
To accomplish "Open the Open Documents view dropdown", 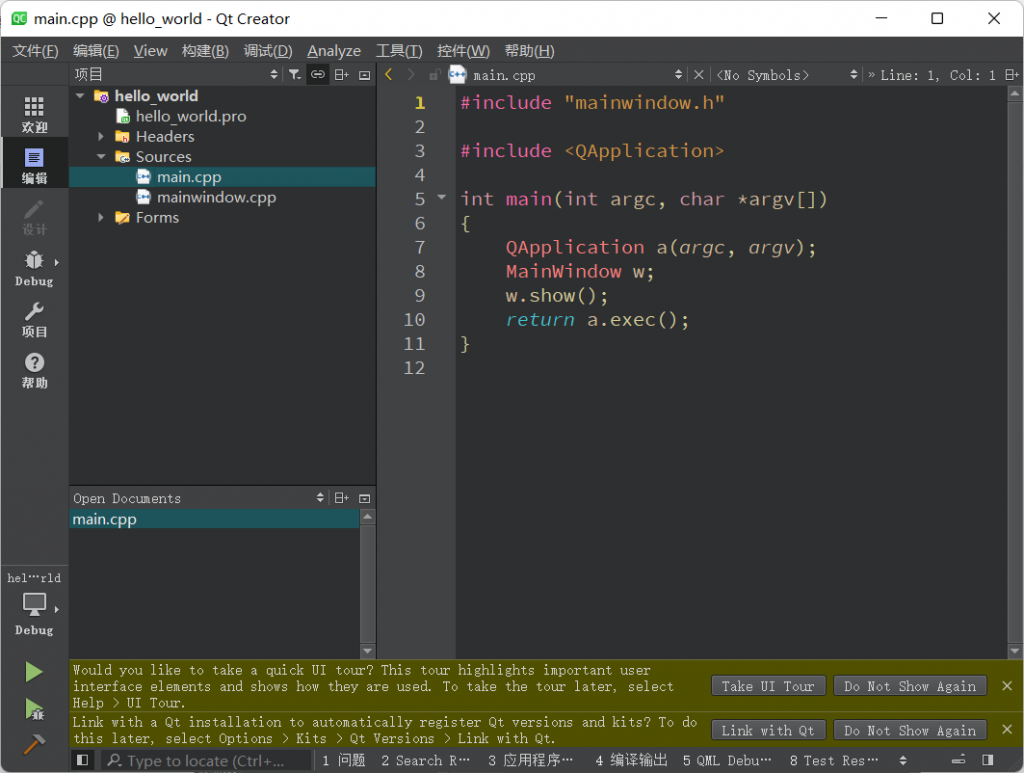I will point(320,497).
